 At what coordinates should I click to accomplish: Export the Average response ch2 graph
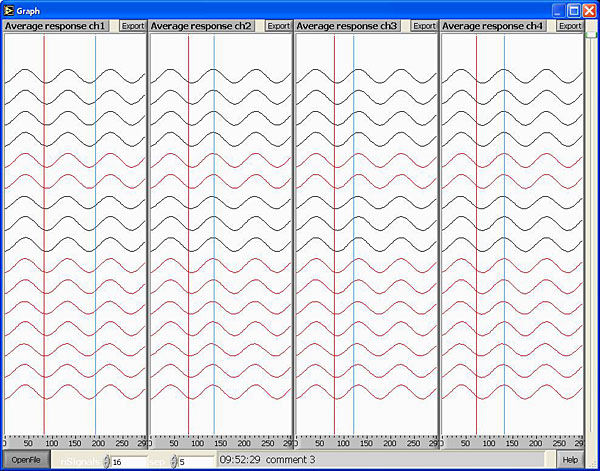[x=279, y=26]
